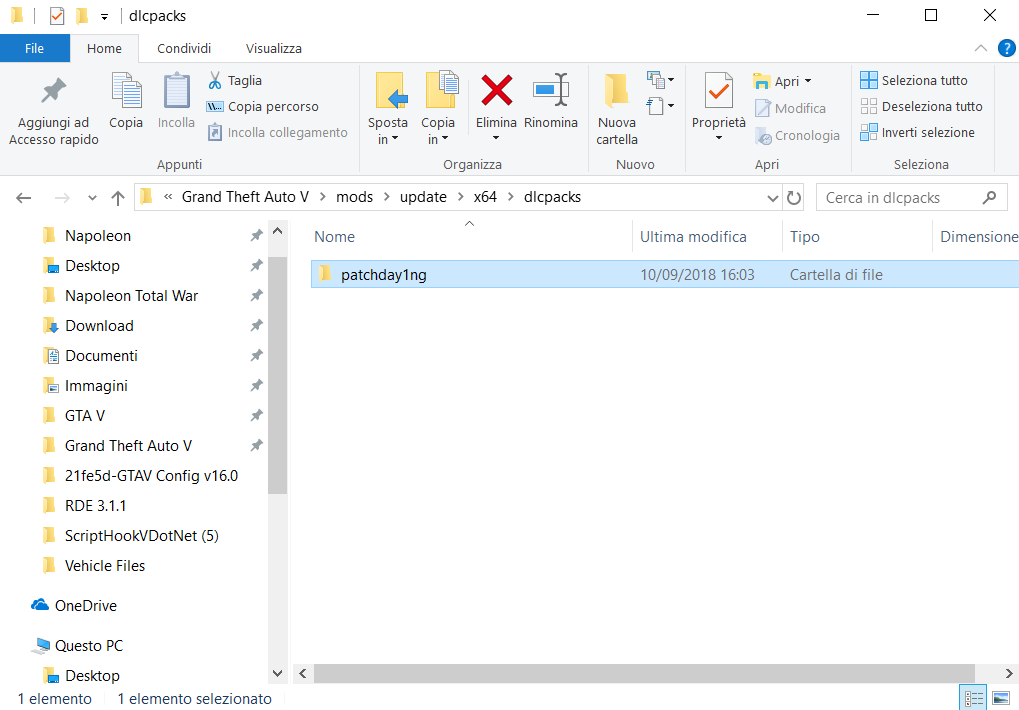
Task: Open Documenti in the sidebar
Action: point(101,355)
